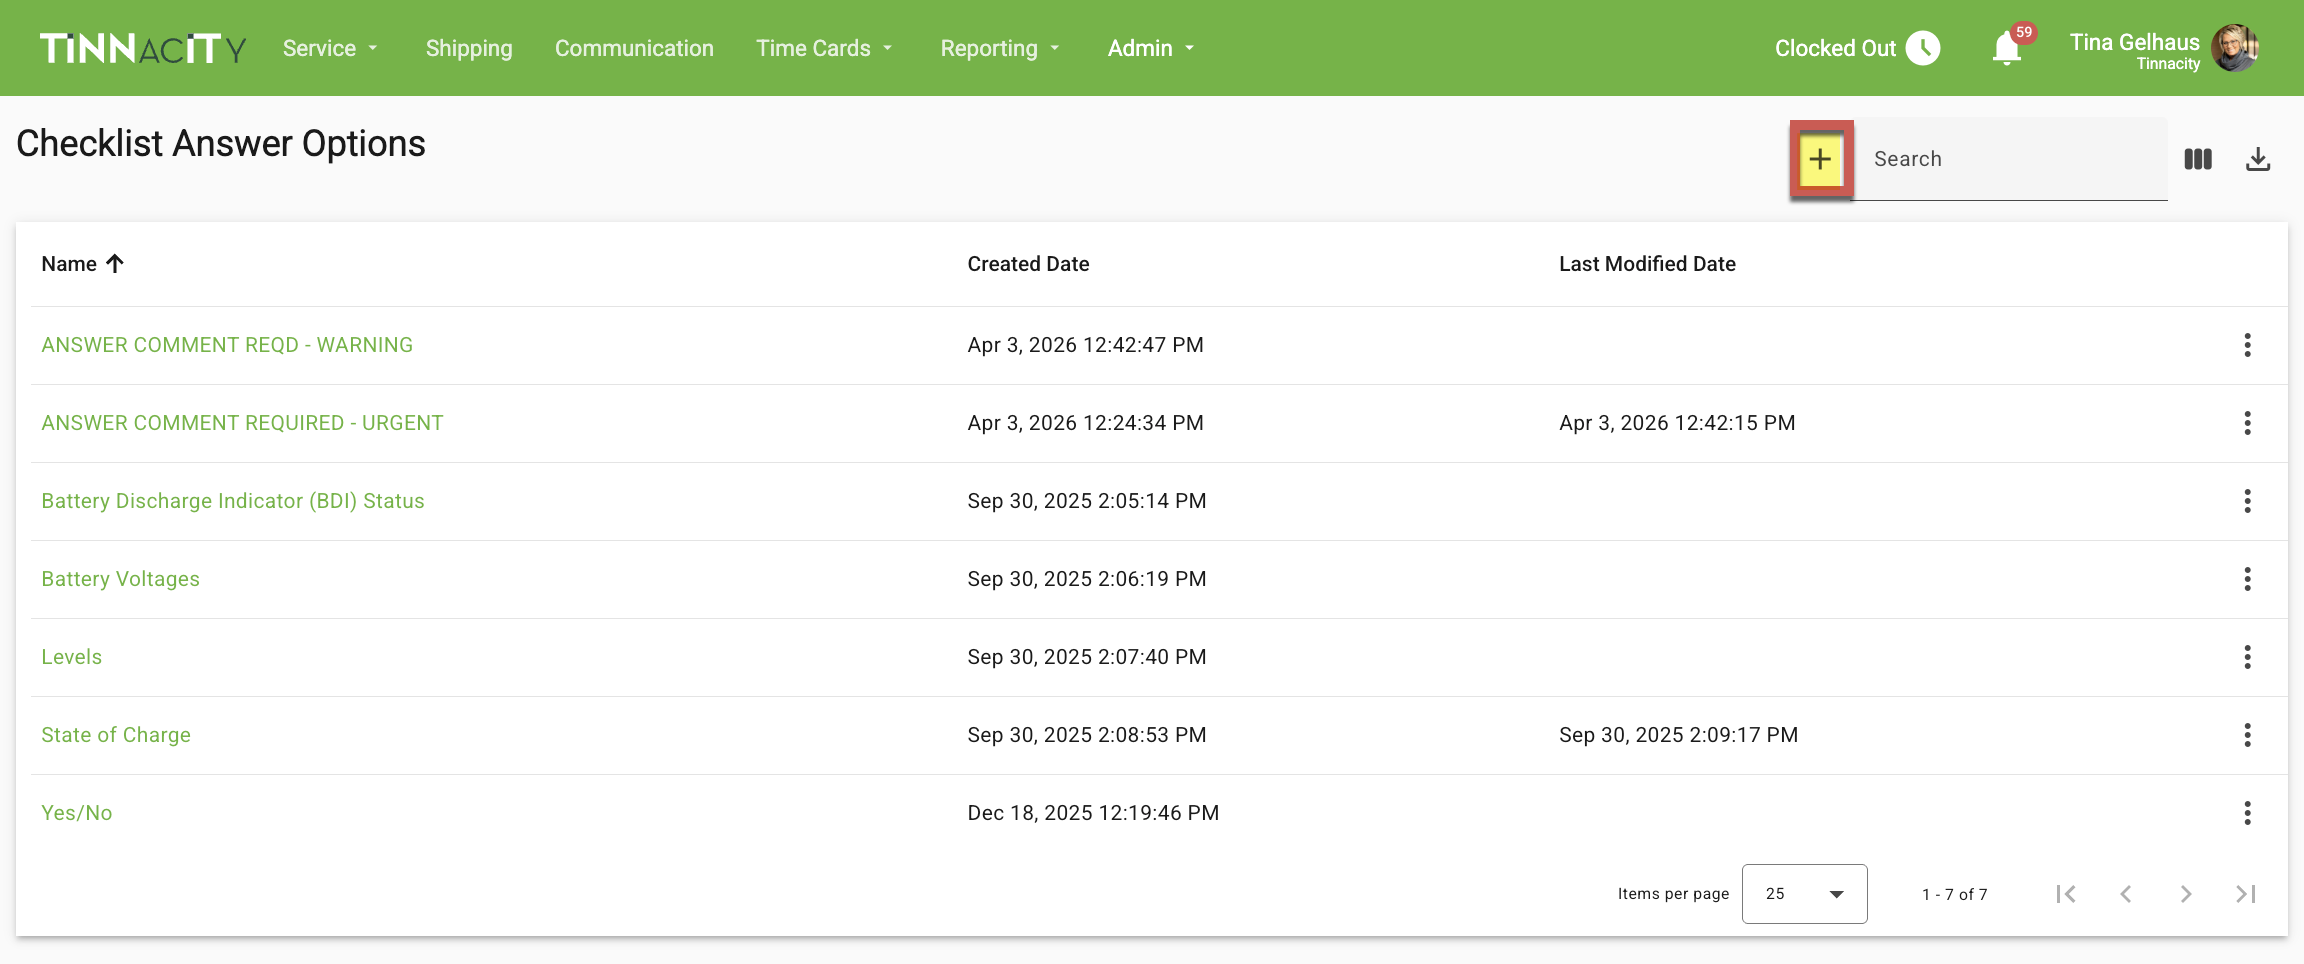Click the Items per page label
The image size is (2304, 964).
1673,894
